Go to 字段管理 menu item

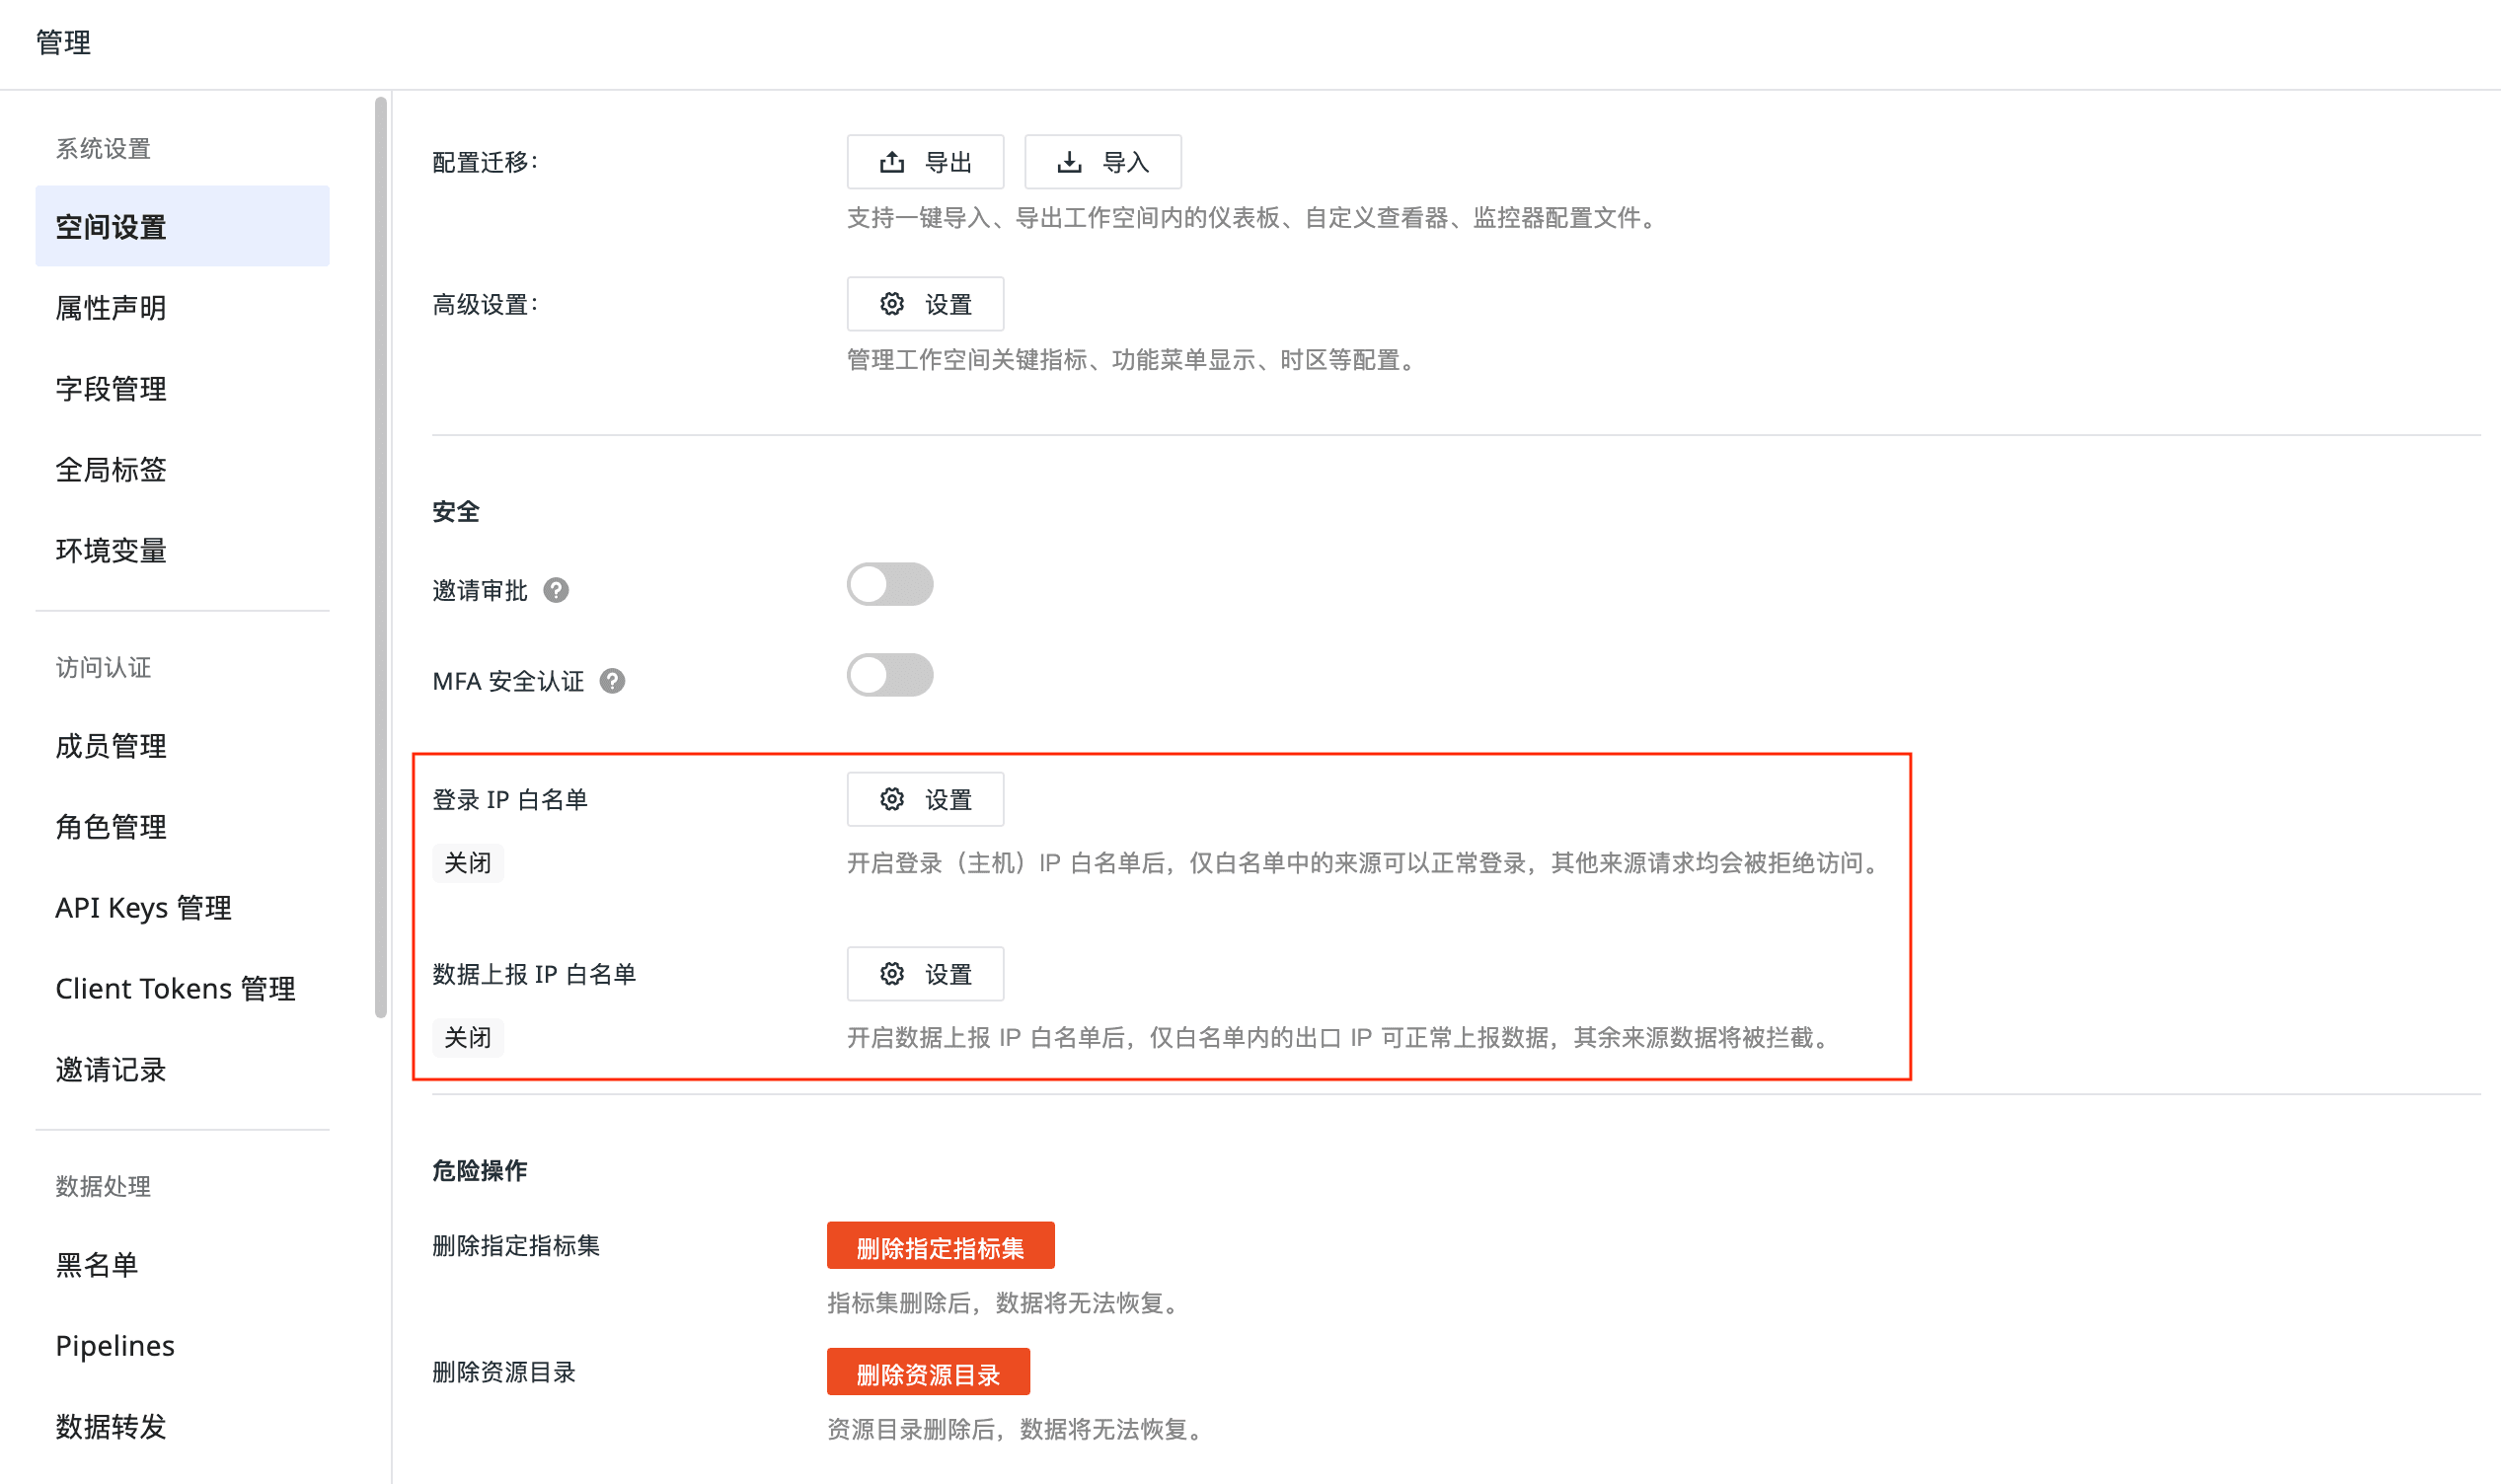[111, 389]
